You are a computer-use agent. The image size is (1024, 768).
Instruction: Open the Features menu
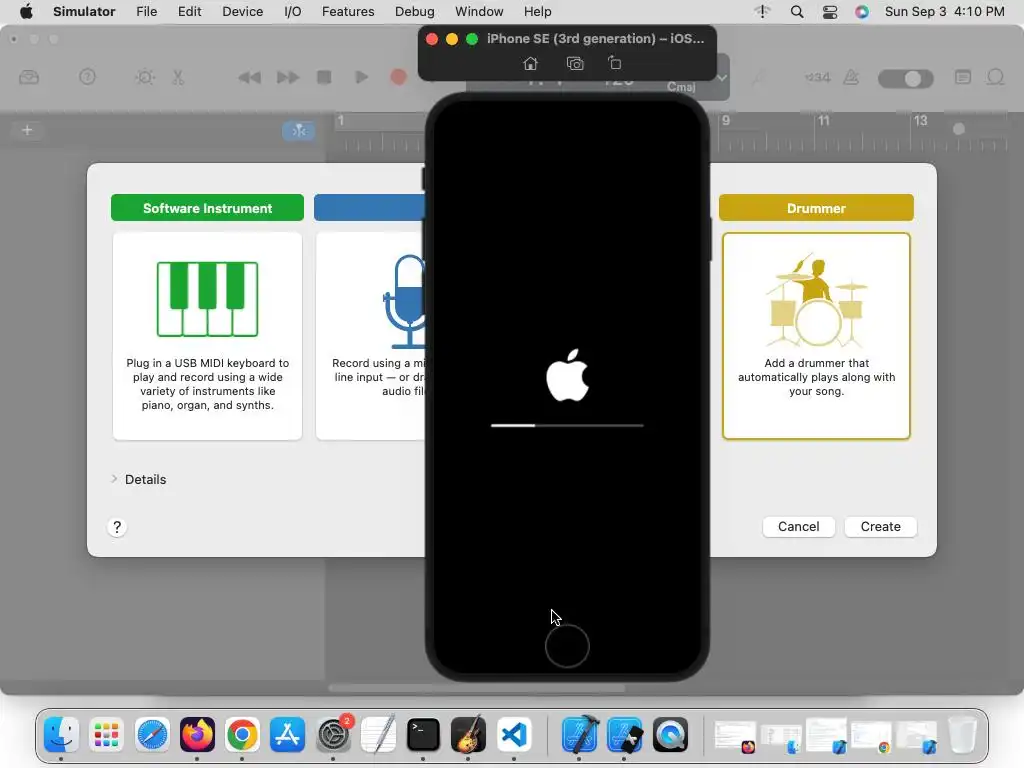(348, 11)
